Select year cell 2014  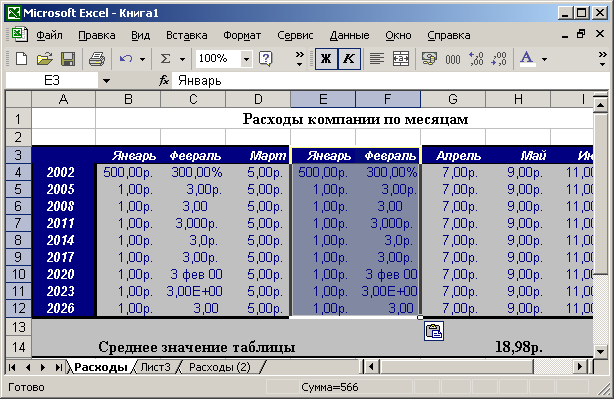click(x=63, y=240)
